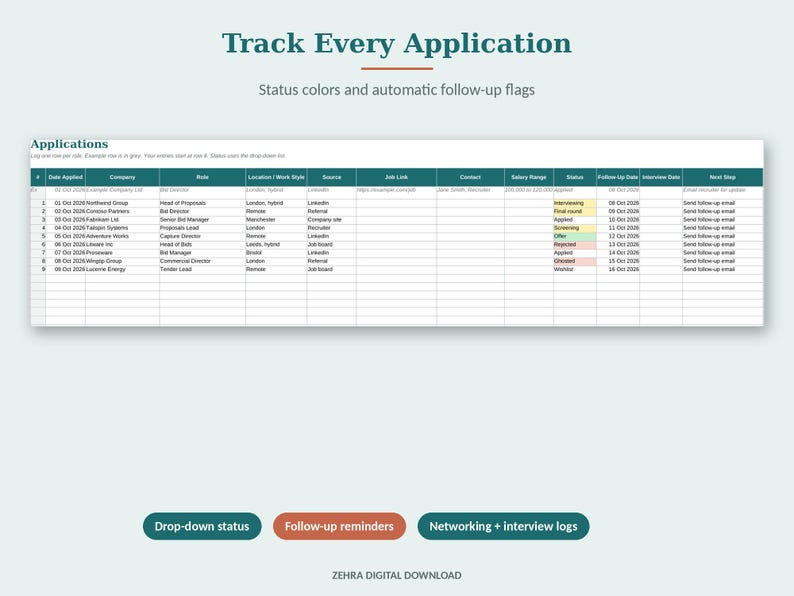Select the Contact column header

[x=470, y=177]
